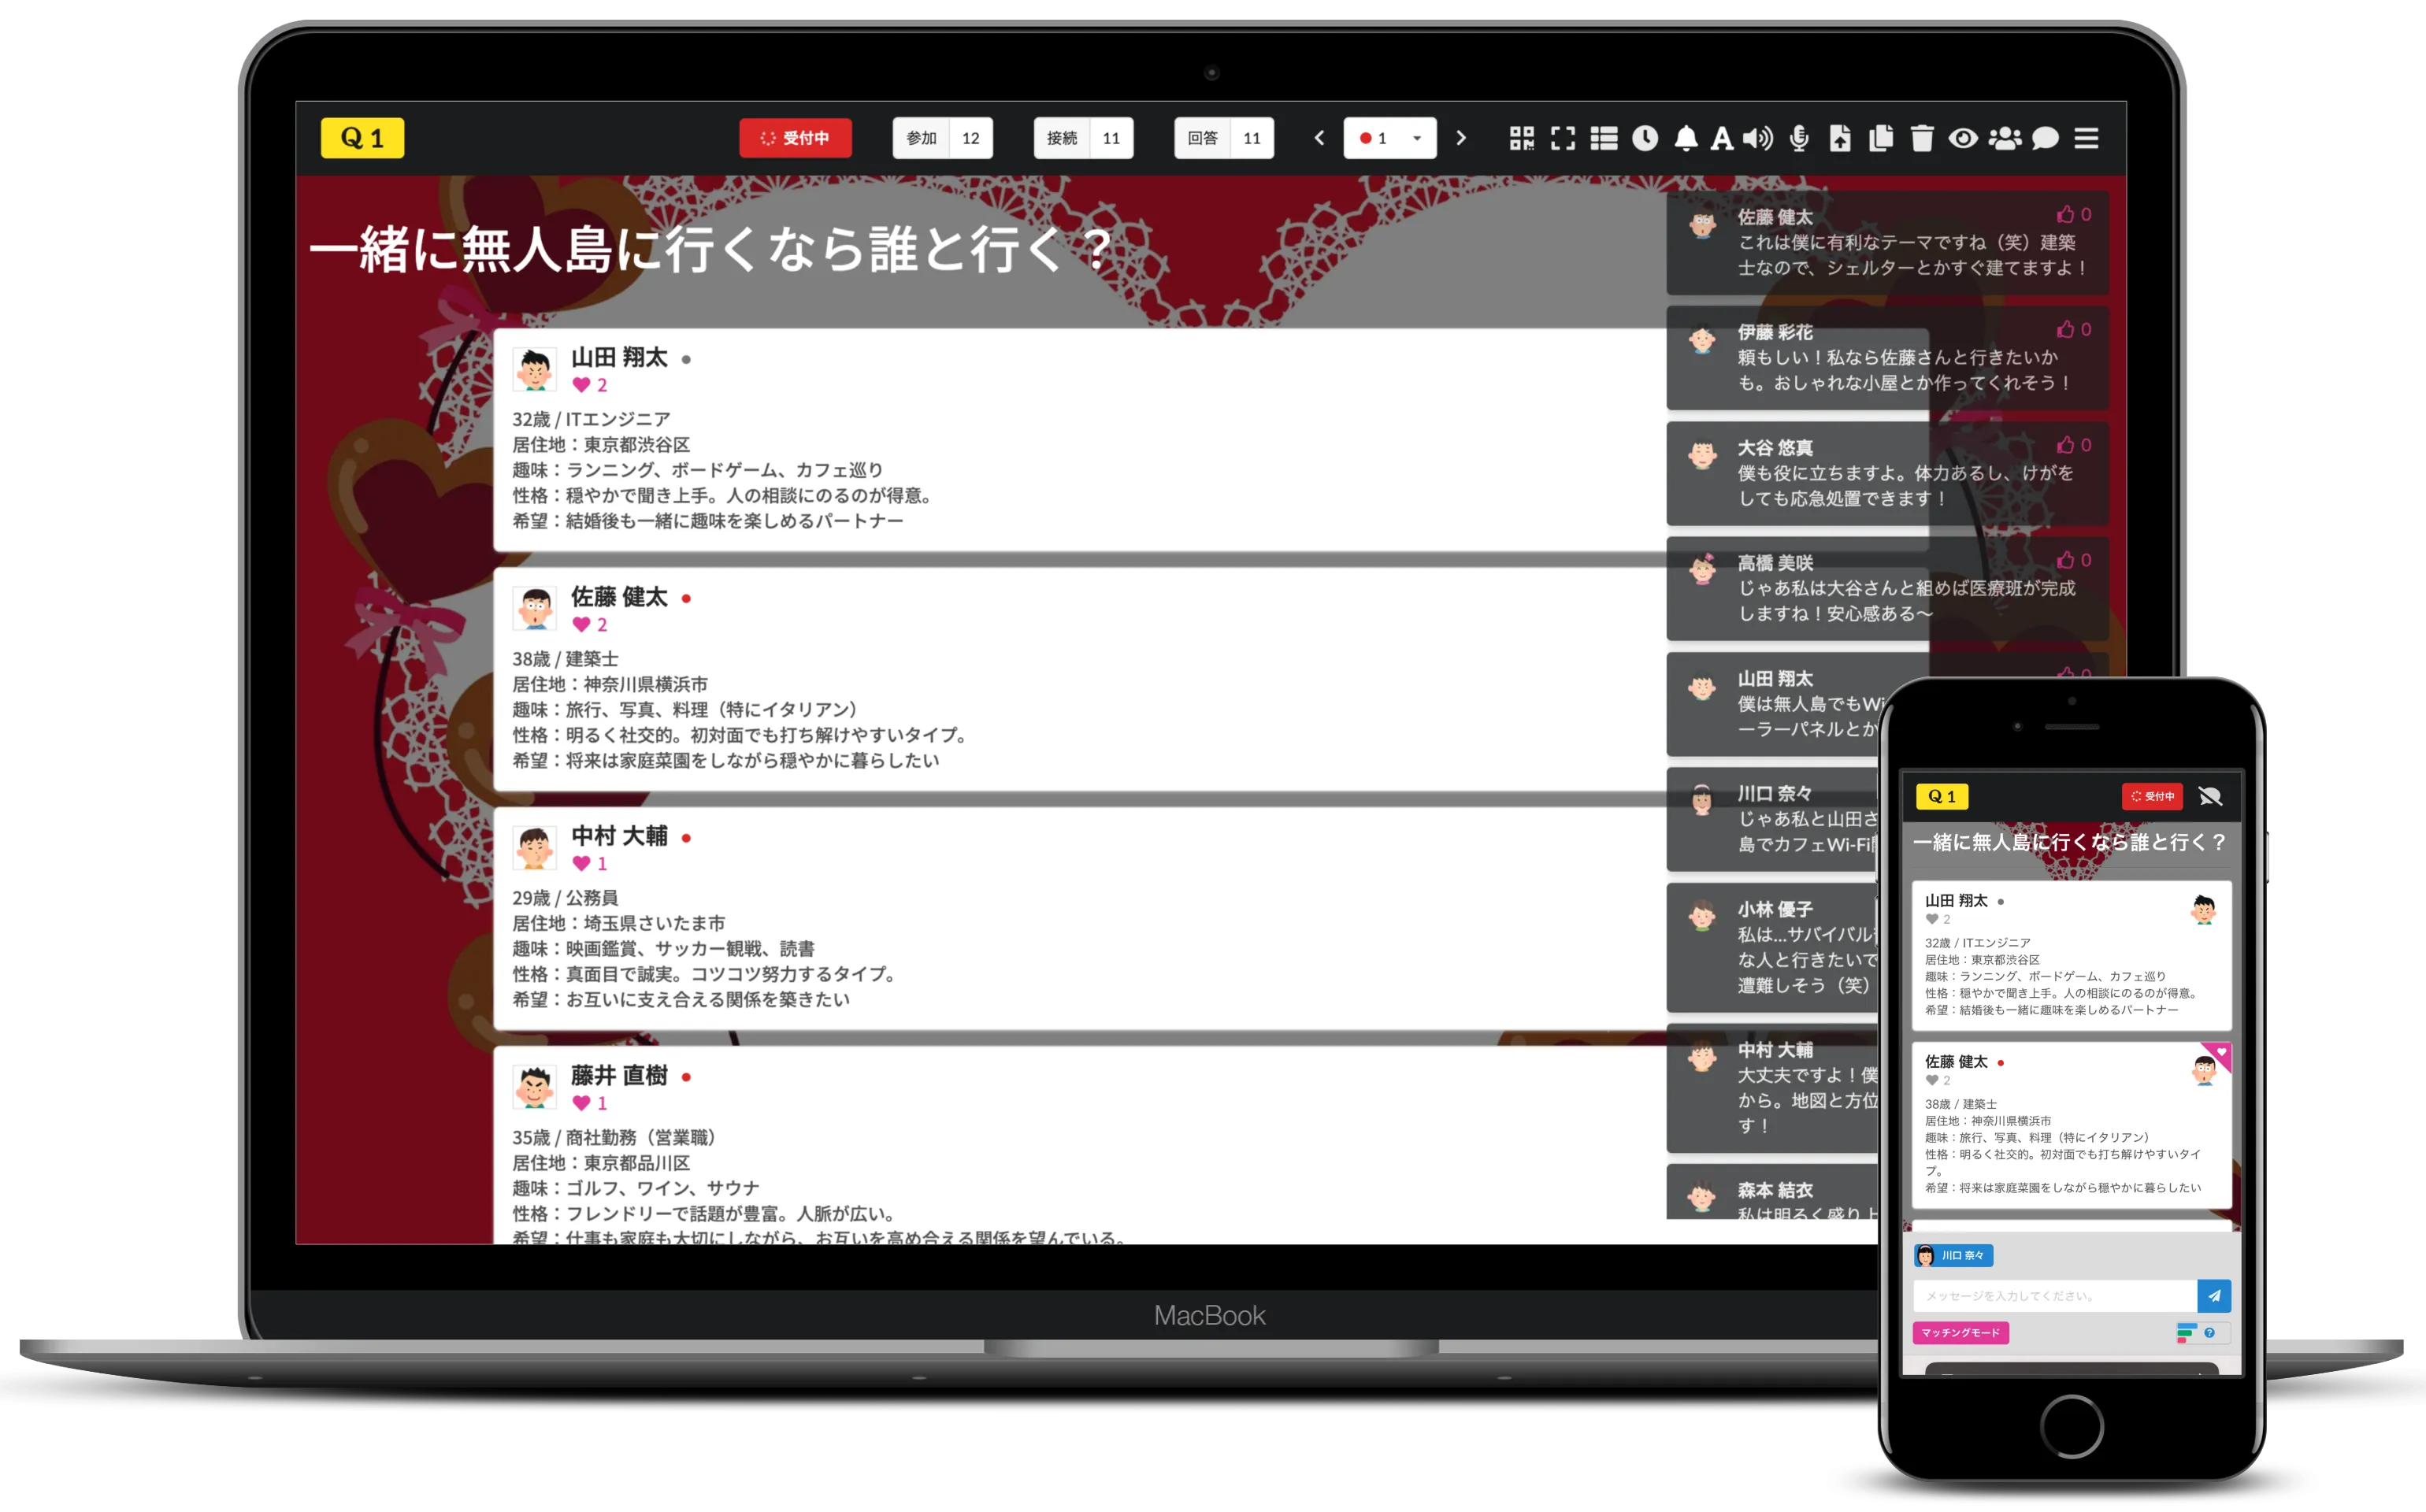Open the hamburger menu
Screen dimensions: 2426x1512
tap(2087, 139)
